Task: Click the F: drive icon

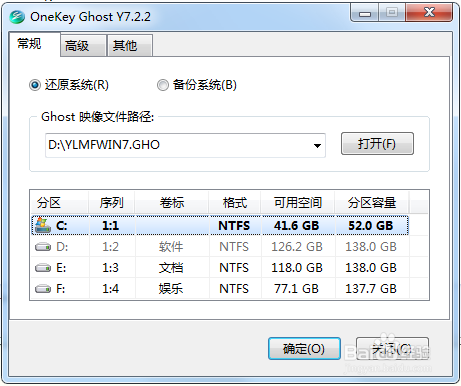Action: 43,289
